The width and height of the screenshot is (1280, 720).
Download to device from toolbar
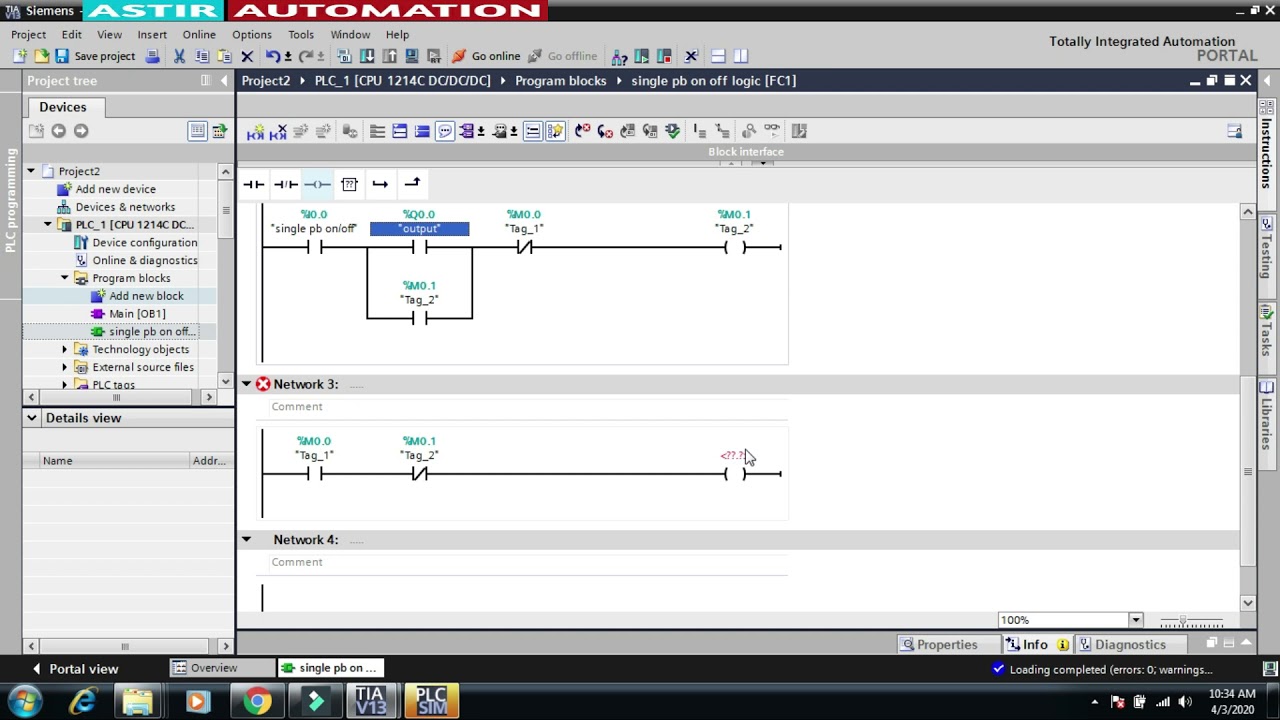pyautogui.click(x=367, y=56)
